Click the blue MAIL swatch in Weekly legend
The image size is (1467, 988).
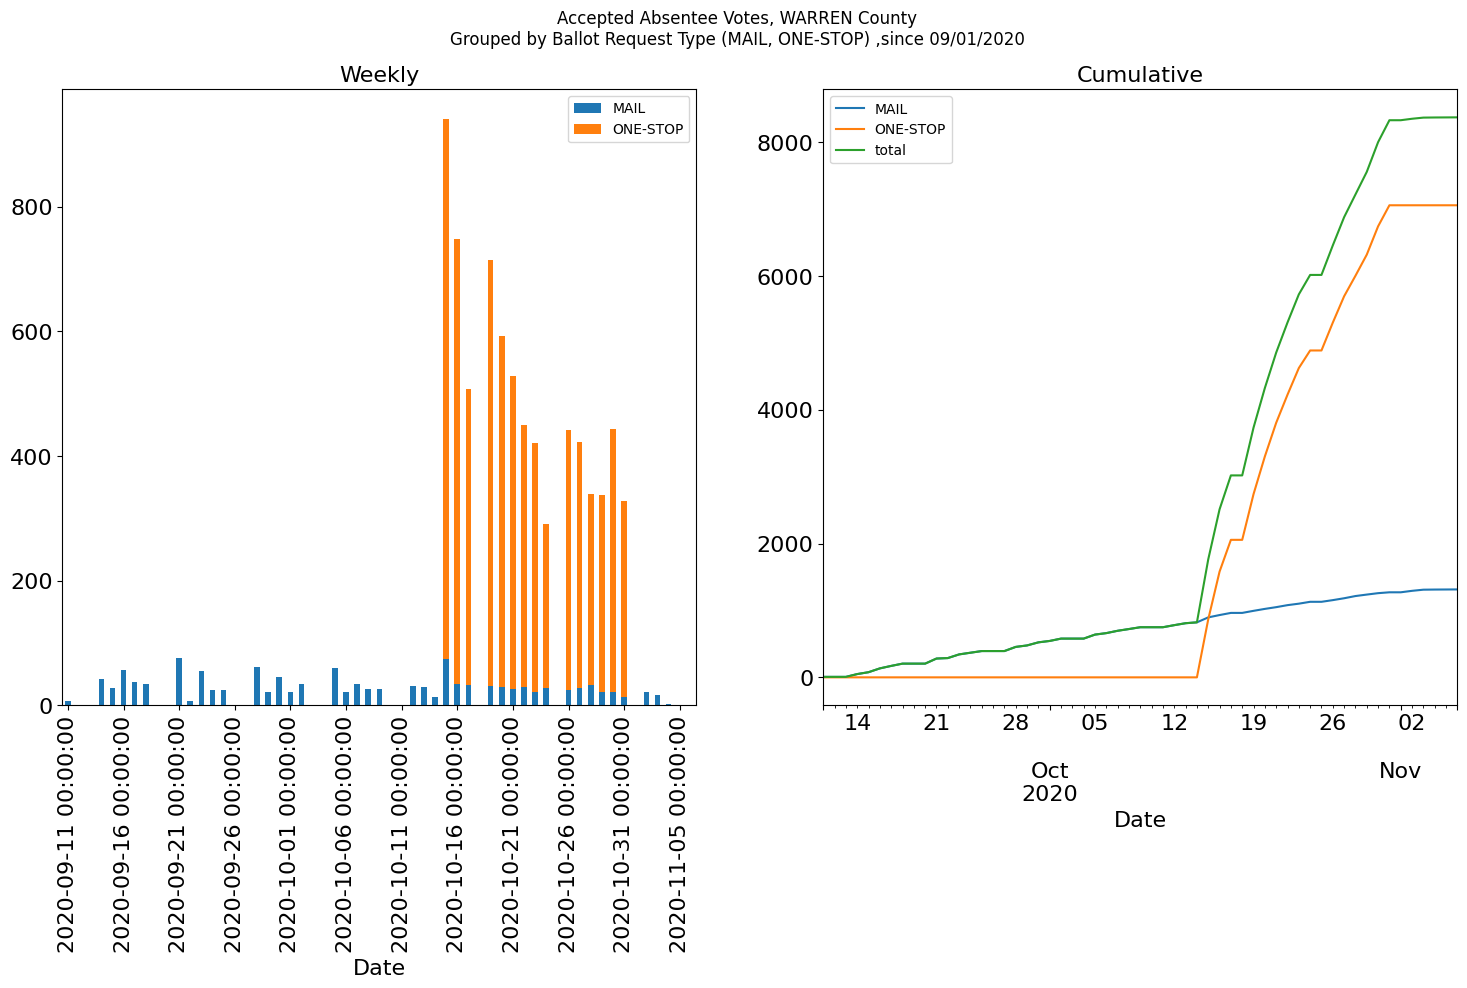[x=589, y=108]
